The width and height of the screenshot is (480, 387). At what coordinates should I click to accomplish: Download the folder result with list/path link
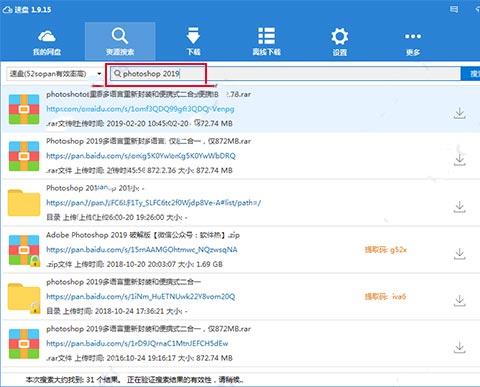[x=460, y=207]
